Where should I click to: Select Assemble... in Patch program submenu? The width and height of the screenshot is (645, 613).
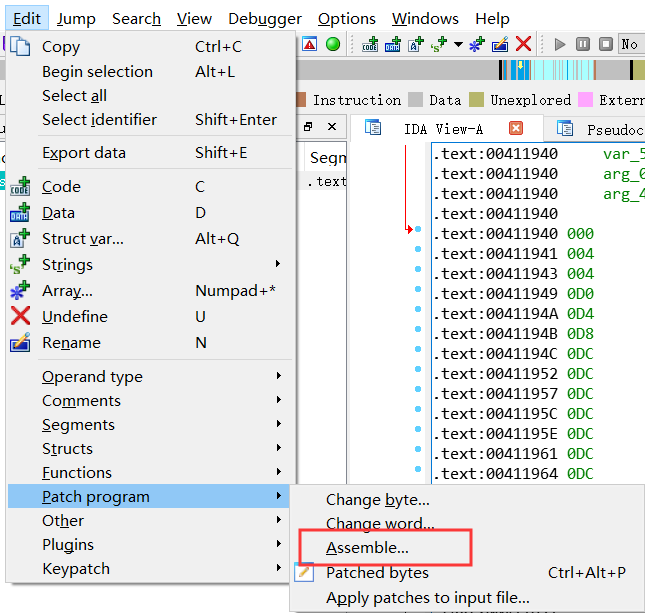pos(367,548)
